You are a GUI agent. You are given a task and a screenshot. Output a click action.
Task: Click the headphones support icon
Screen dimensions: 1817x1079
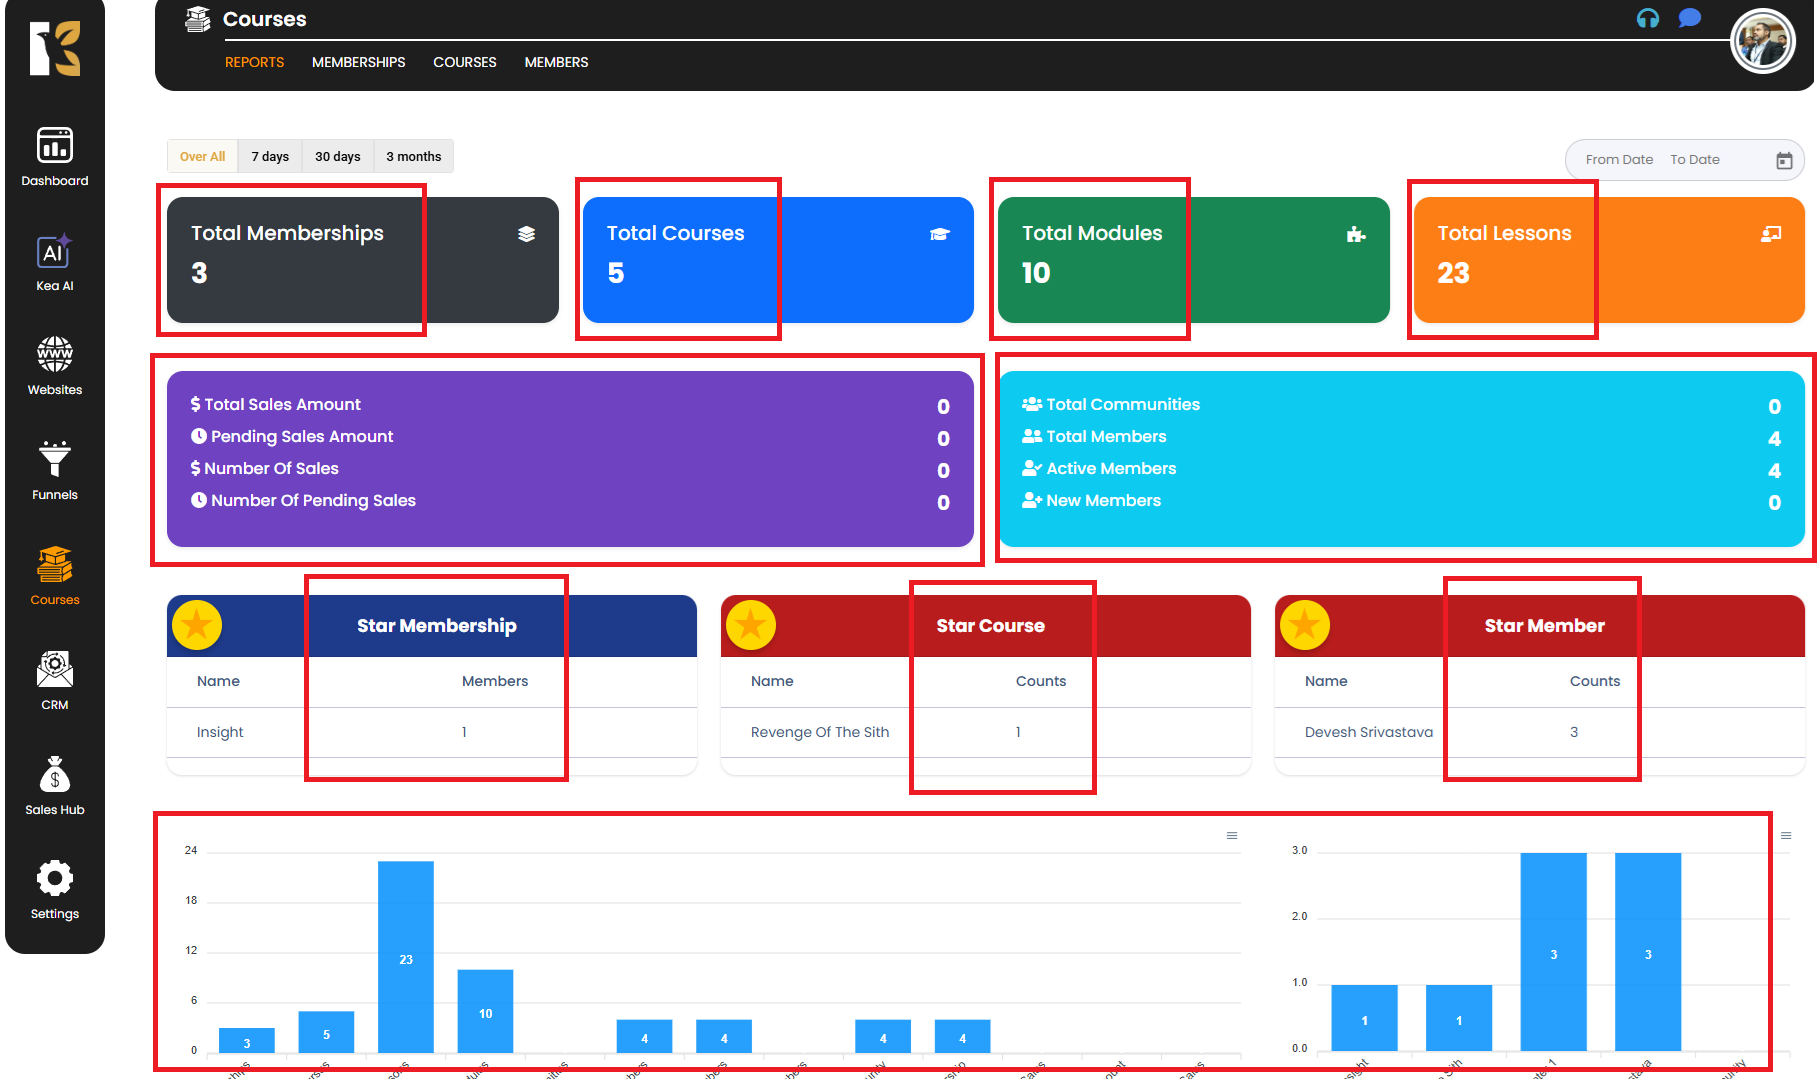tap(1647, 19)
